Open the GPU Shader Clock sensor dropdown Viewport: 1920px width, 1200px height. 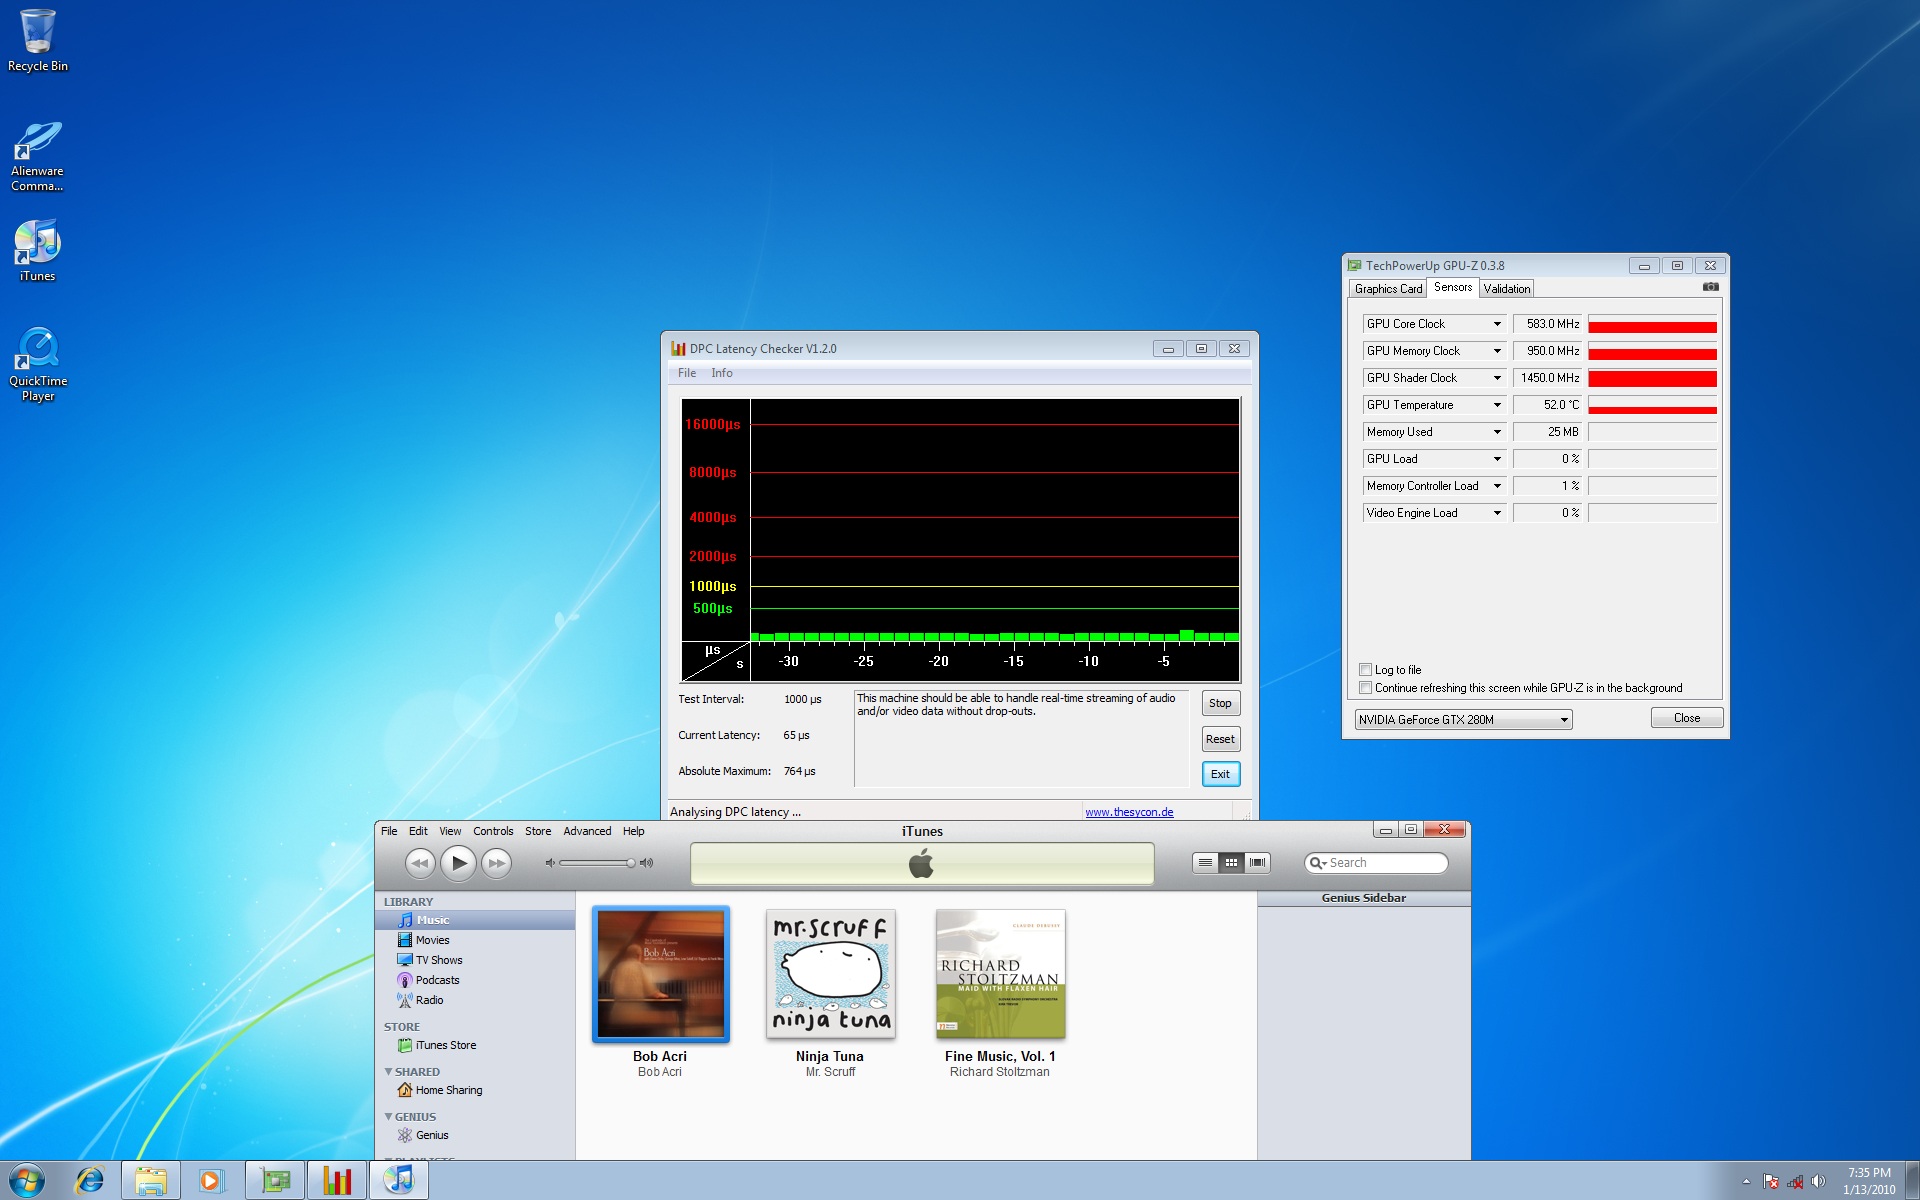(1497, 378)
